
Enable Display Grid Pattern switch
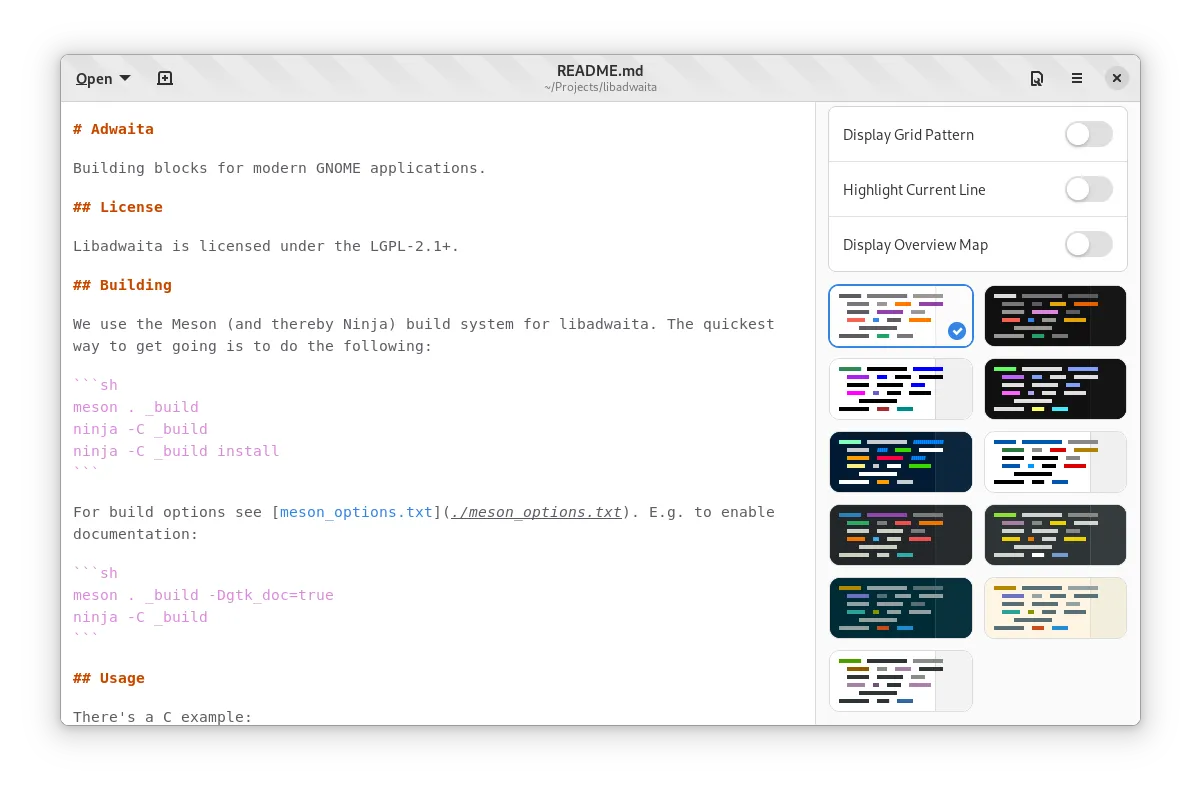[1088, 135]
